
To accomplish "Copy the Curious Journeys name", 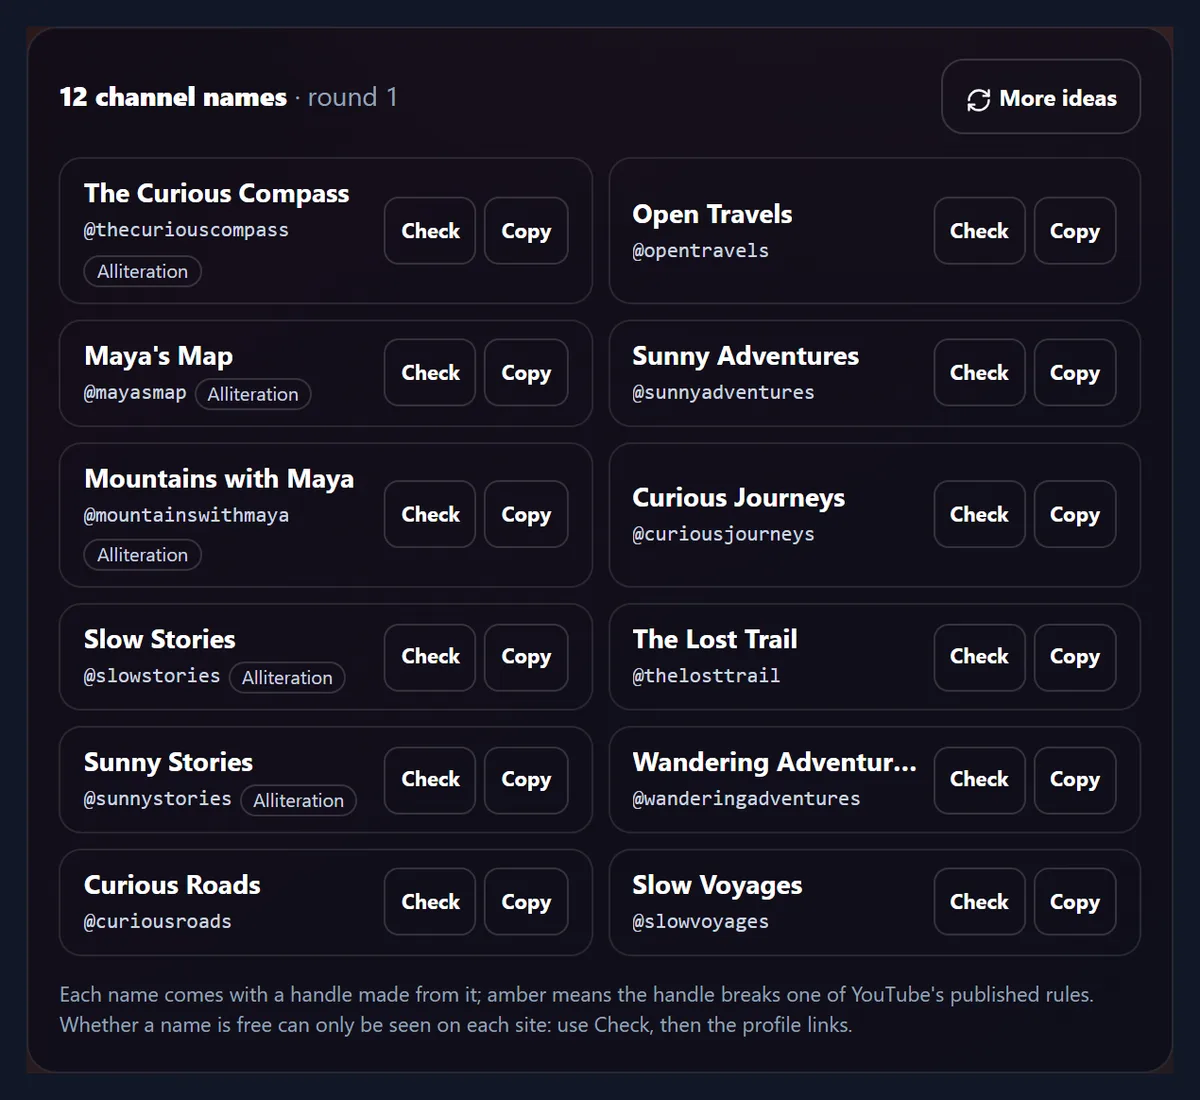I will 1075,515.
